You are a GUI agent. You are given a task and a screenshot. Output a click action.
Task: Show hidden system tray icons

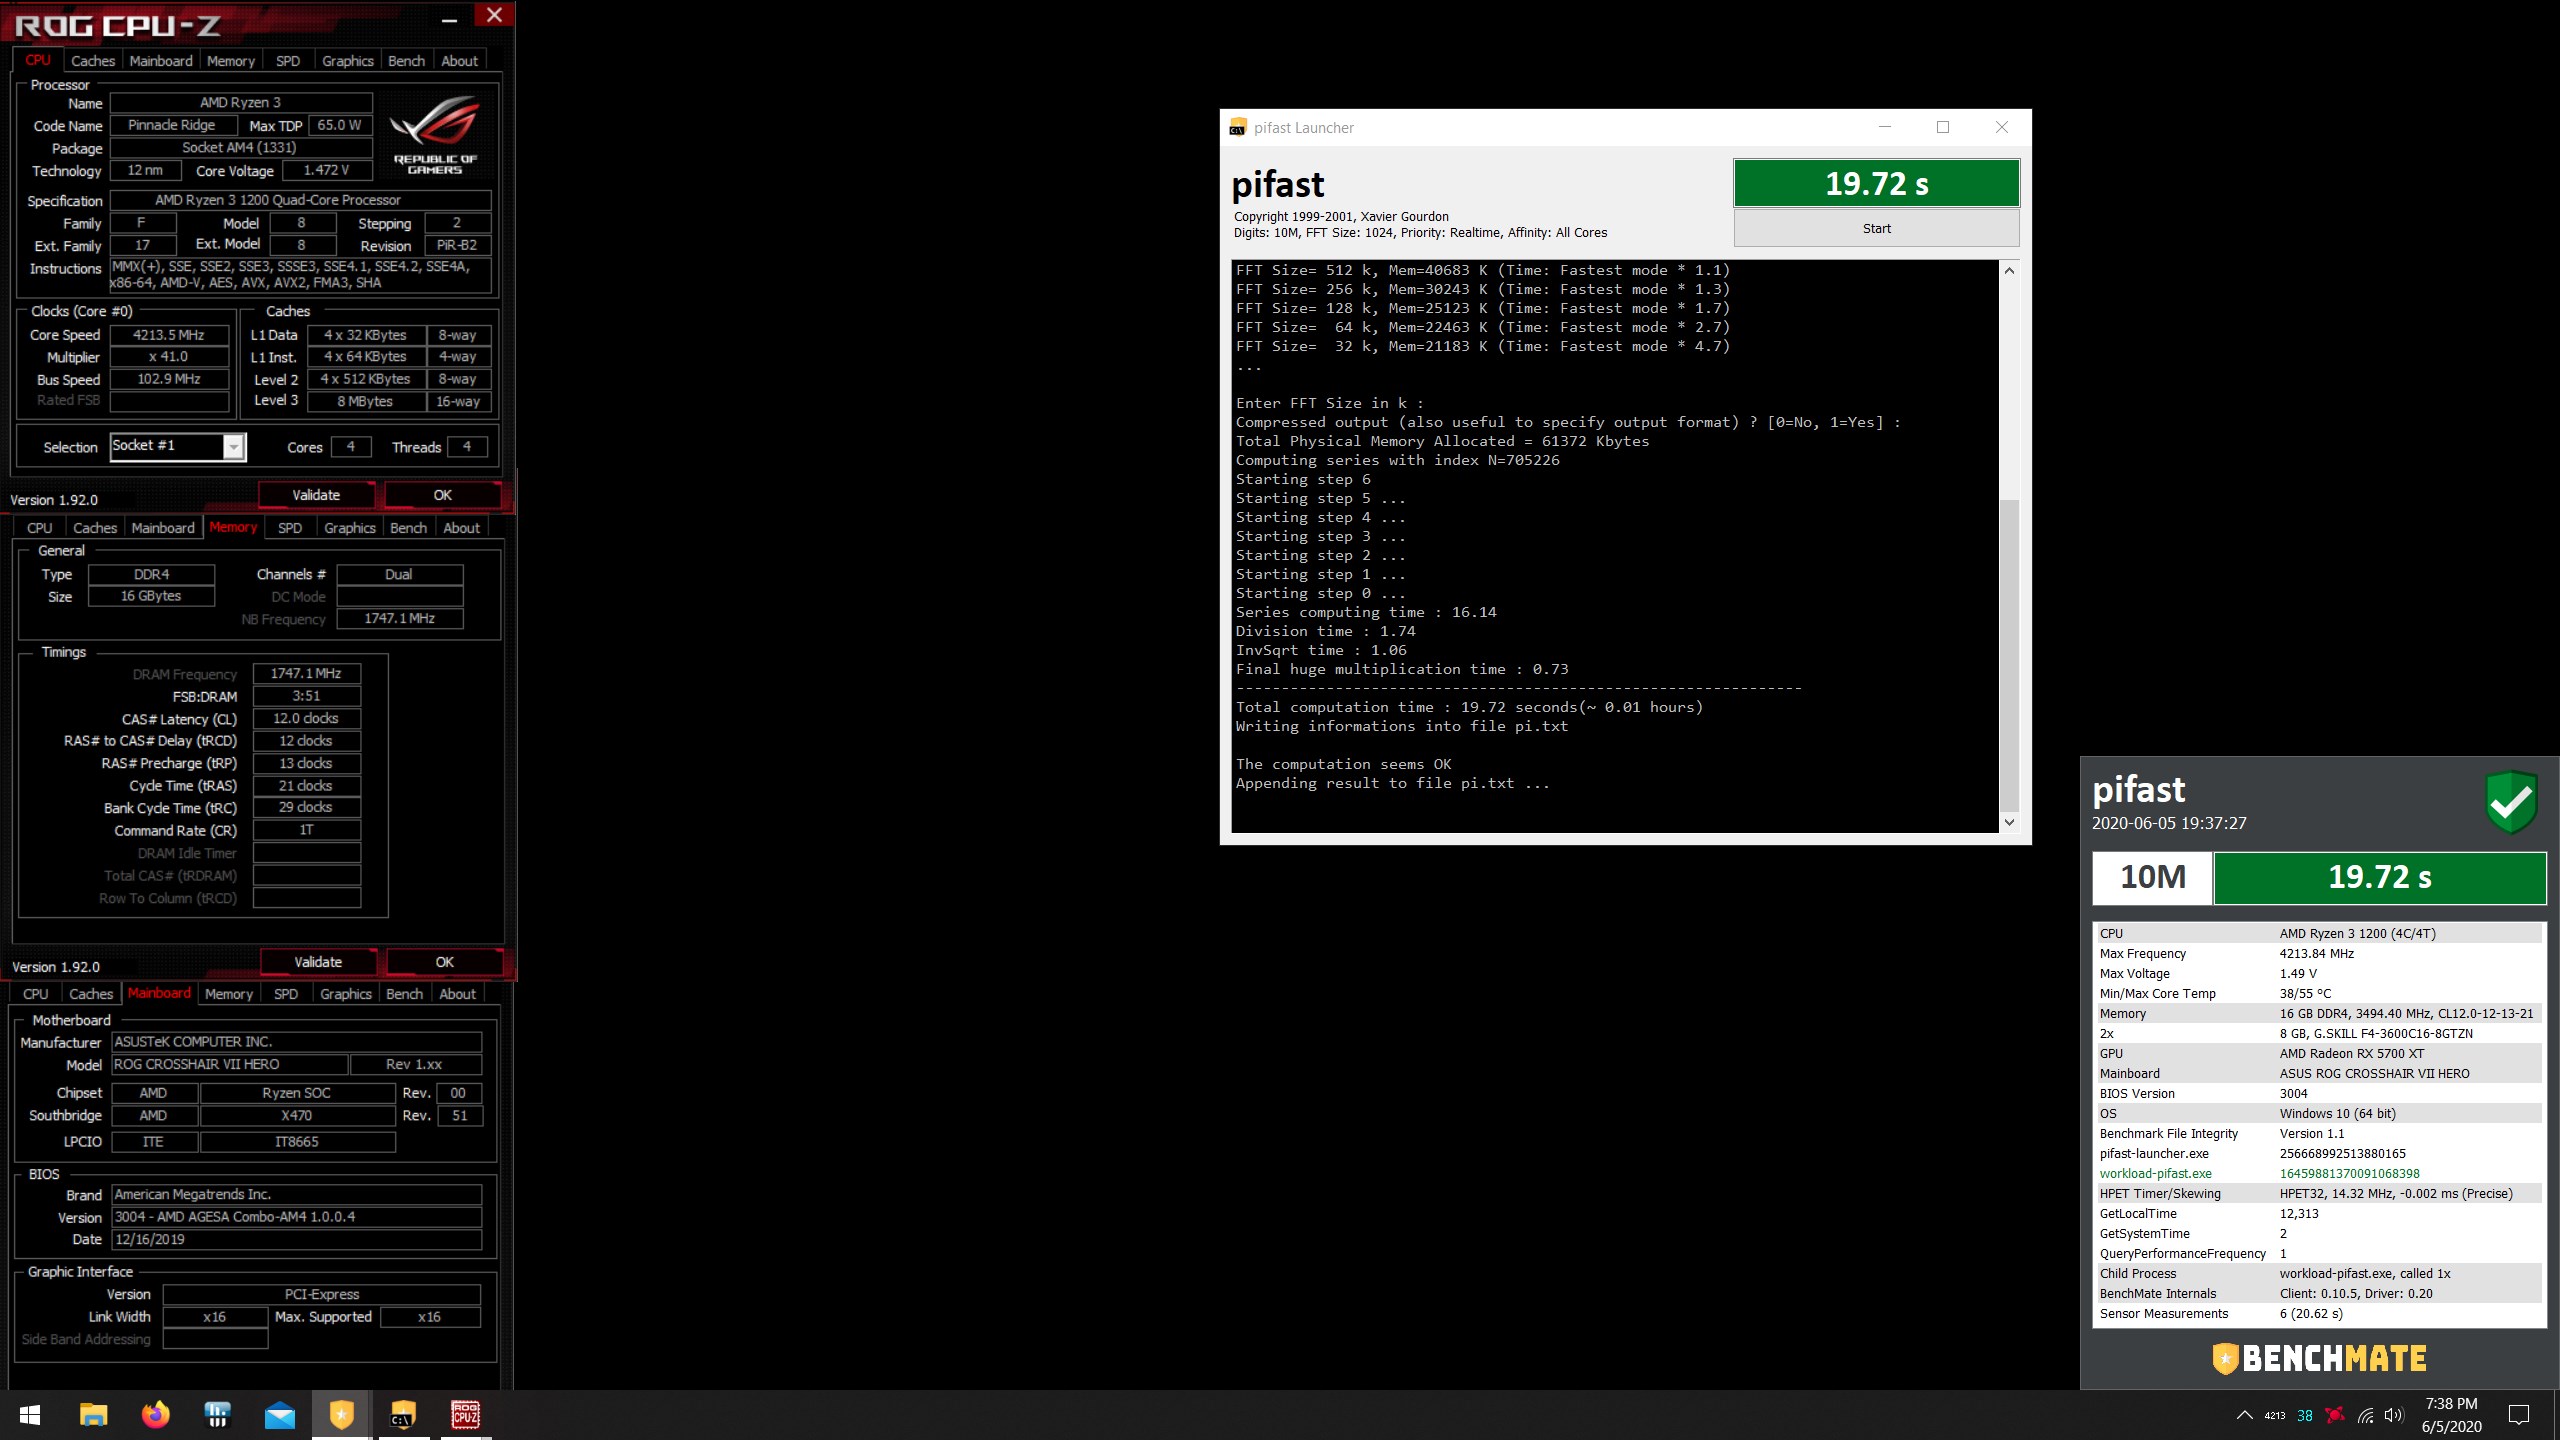point(2244,1415)
